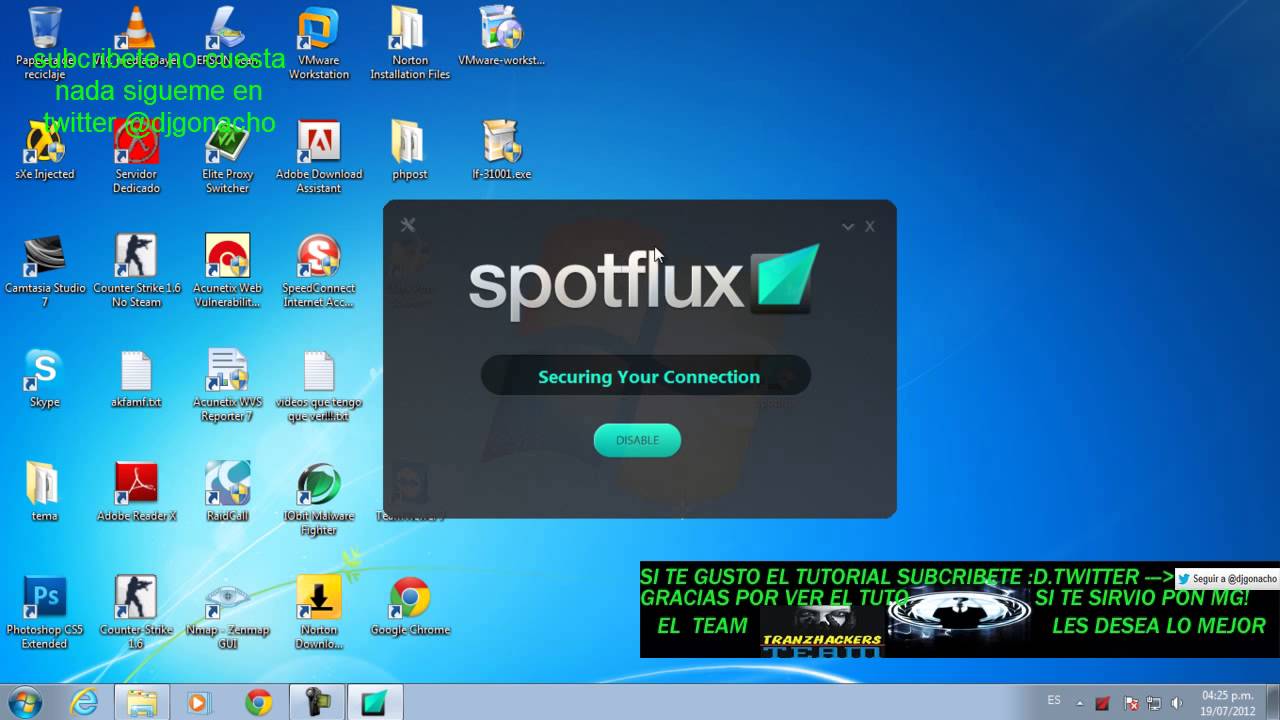Select the Norton Installation Files folder

pos(410,43)
